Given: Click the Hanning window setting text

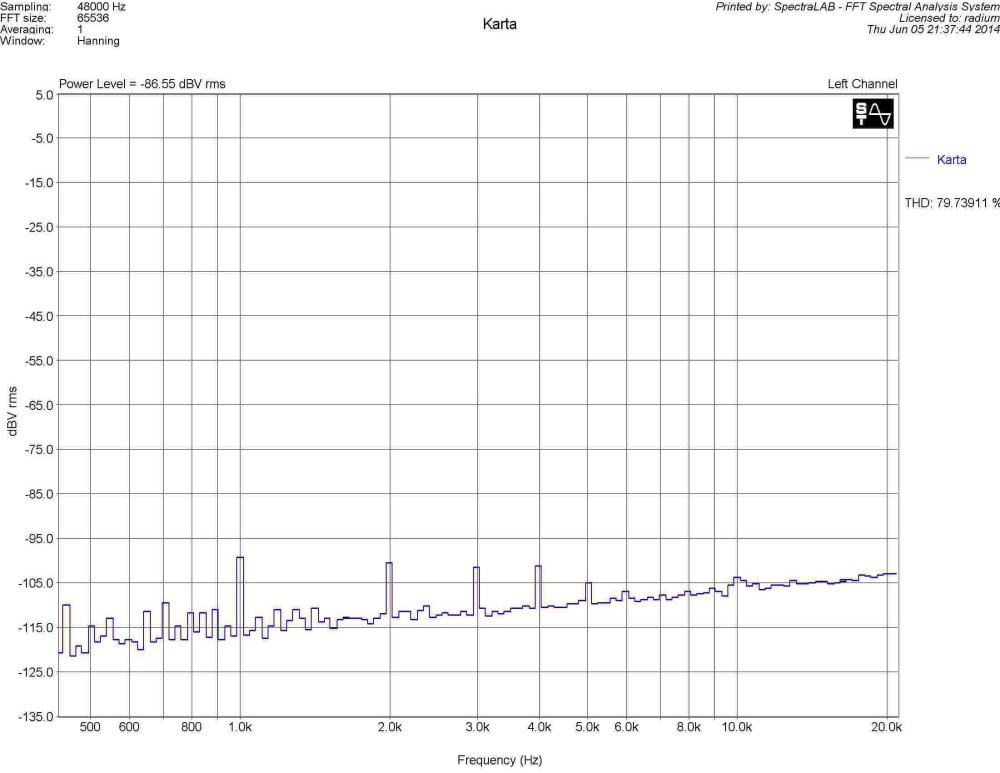Looking at the screenshot, I should point(98,41).
